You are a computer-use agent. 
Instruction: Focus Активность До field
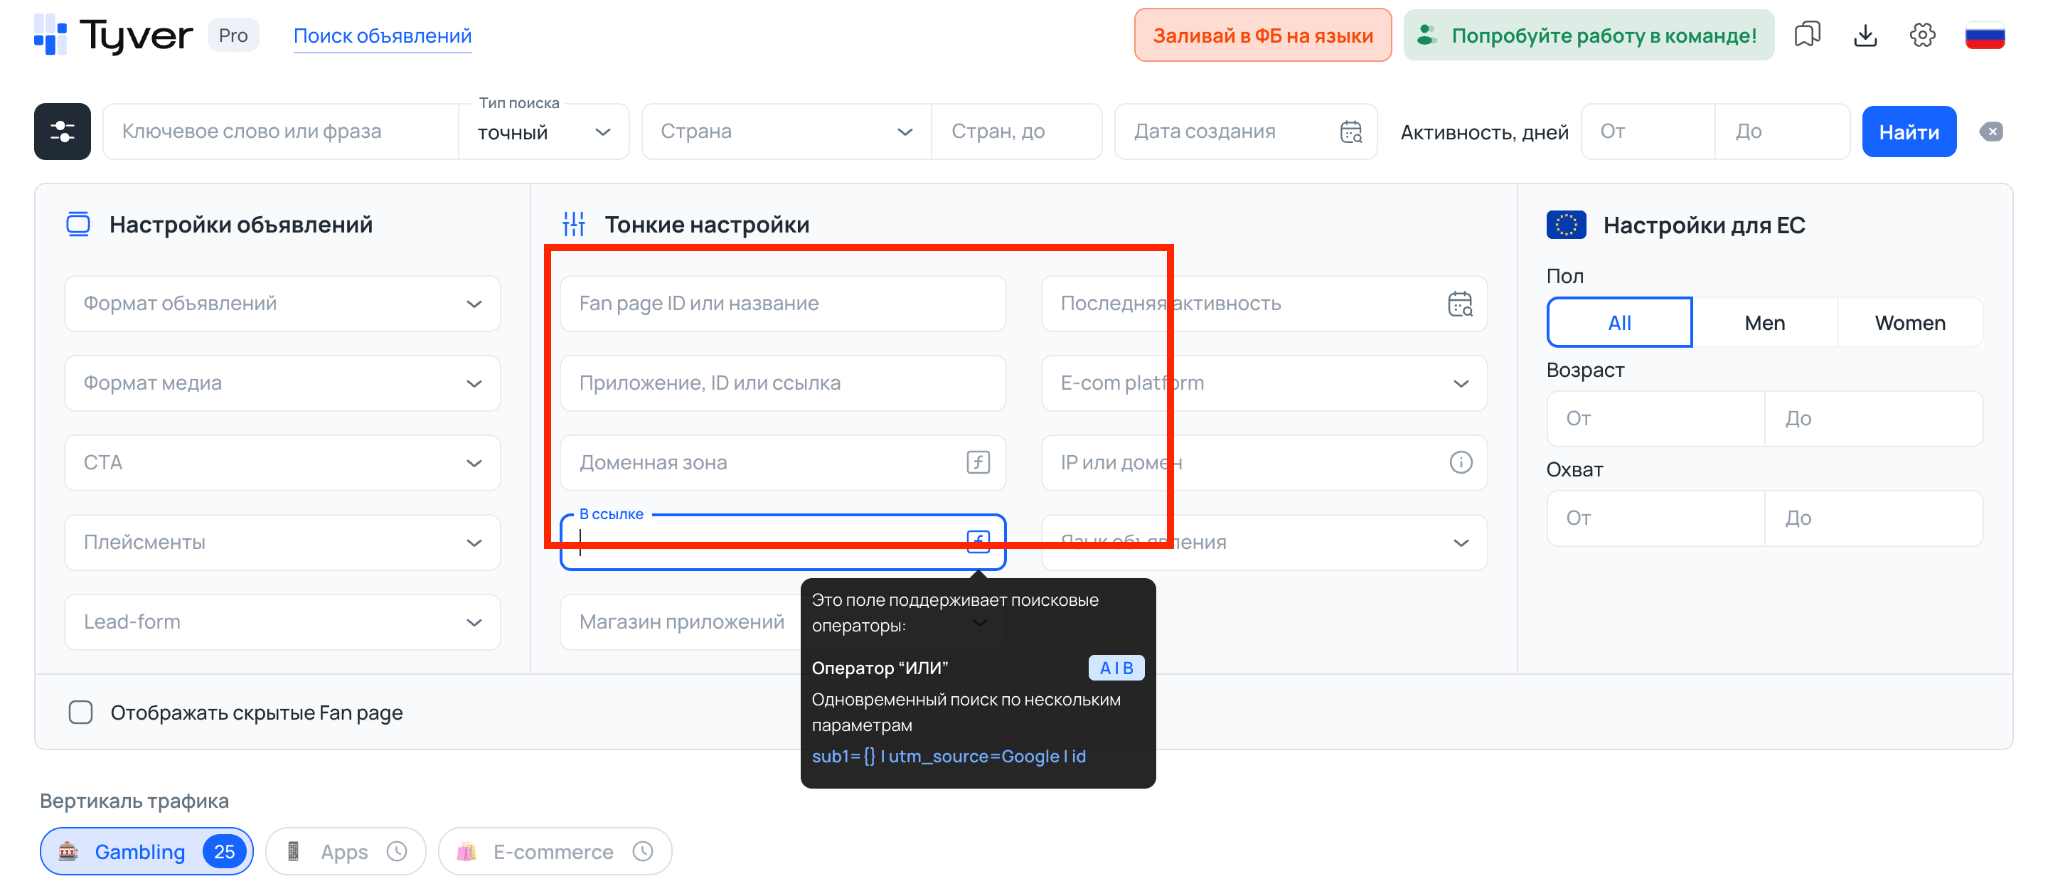[x=1782, y=132]
